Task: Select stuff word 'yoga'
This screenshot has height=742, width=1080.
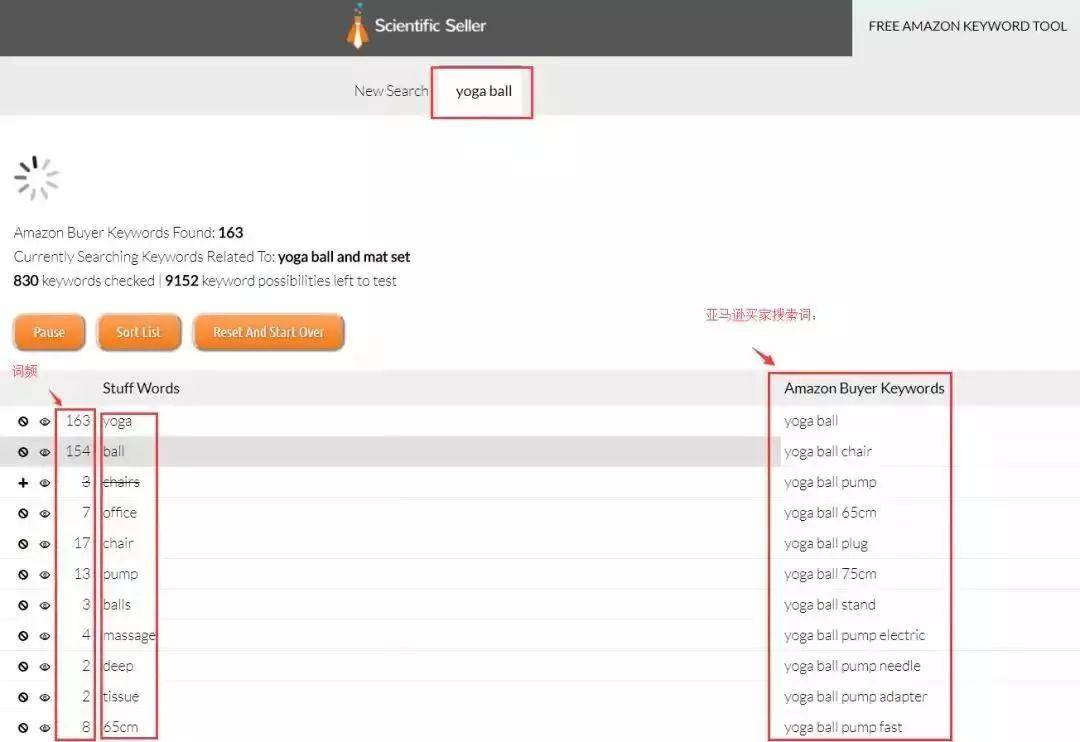Action: tap(117, 421)
